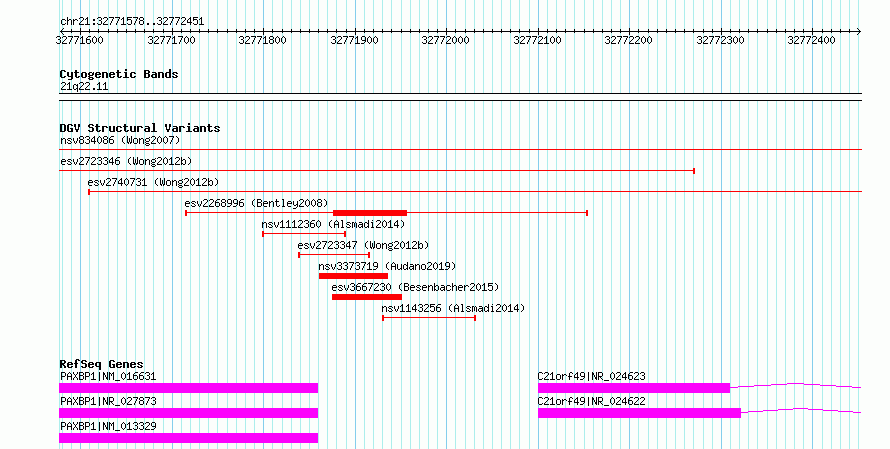Open the RefSeq Genes track heading
890x449 pixels.
tap(101, 364)
